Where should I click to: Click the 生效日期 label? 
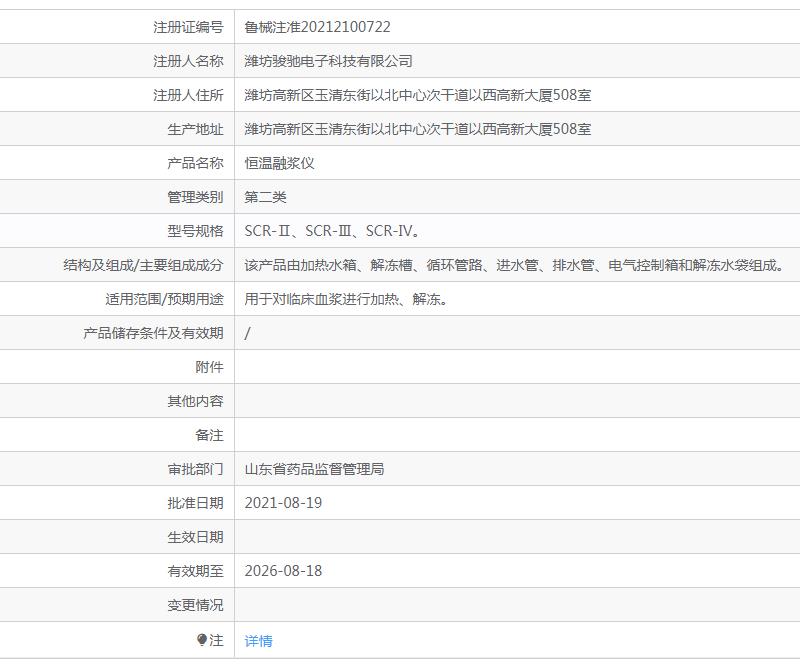click(195, 537)
